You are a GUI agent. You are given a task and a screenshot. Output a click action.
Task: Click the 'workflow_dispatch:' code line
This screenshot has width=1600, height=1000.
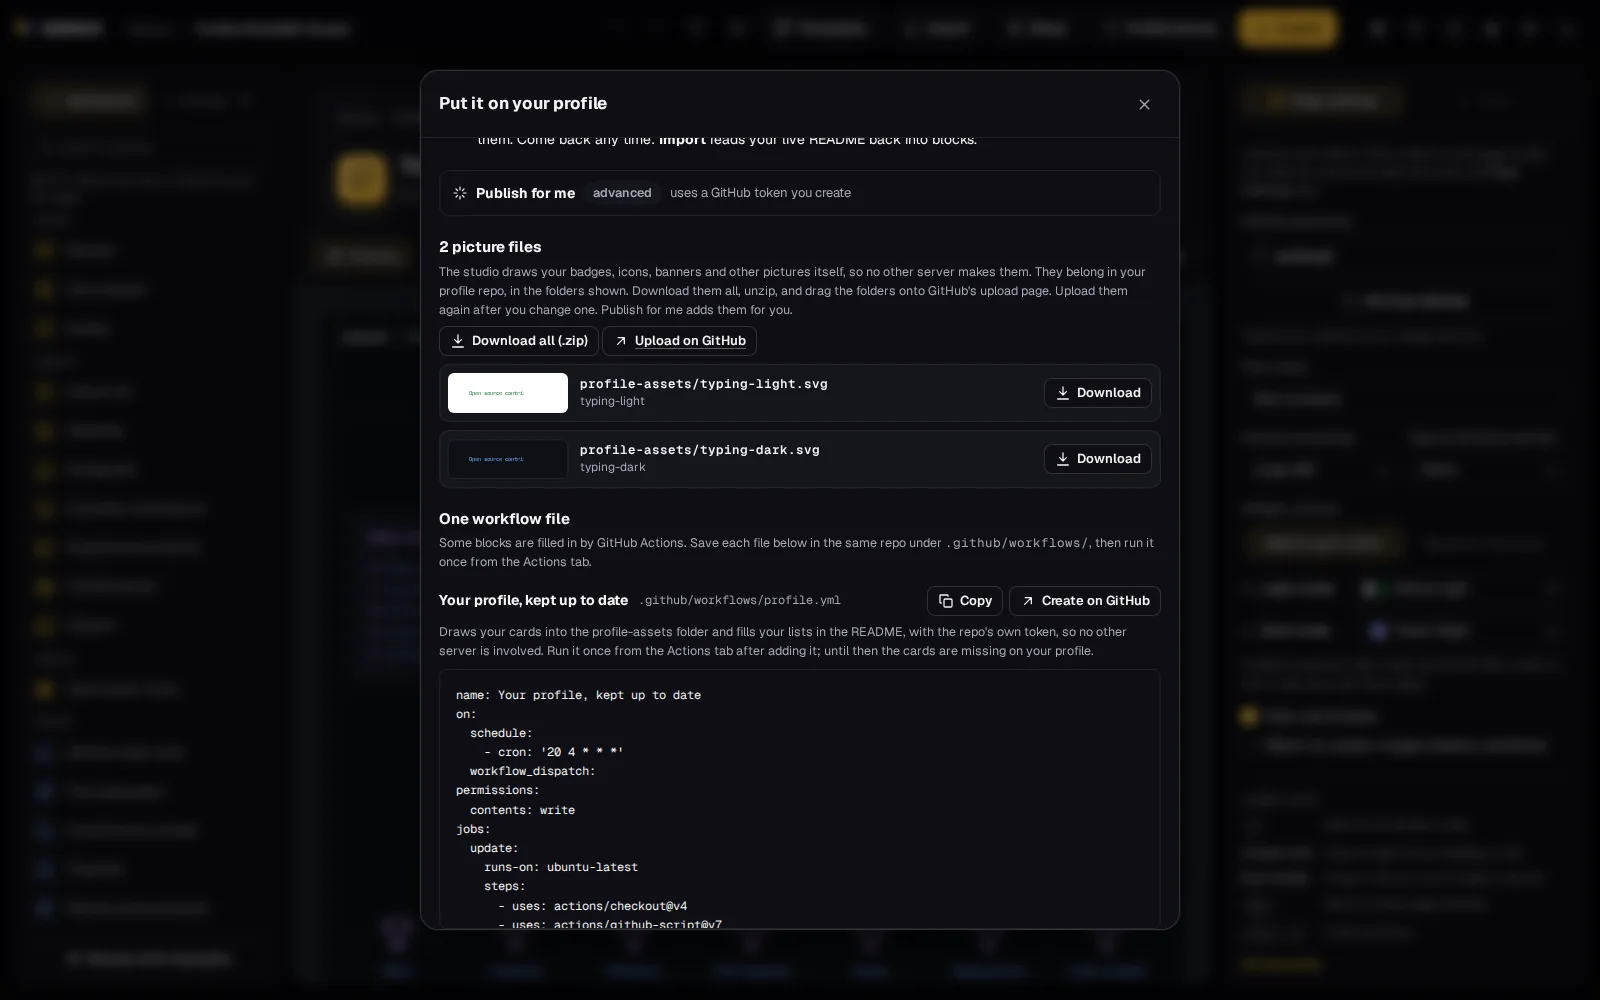pyautogui.click(x=533, y=771)
